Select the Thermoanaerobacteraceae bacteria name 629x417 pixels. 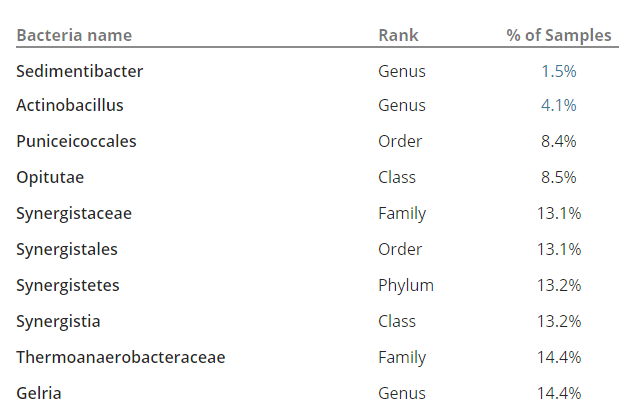(x=121, y=357)
